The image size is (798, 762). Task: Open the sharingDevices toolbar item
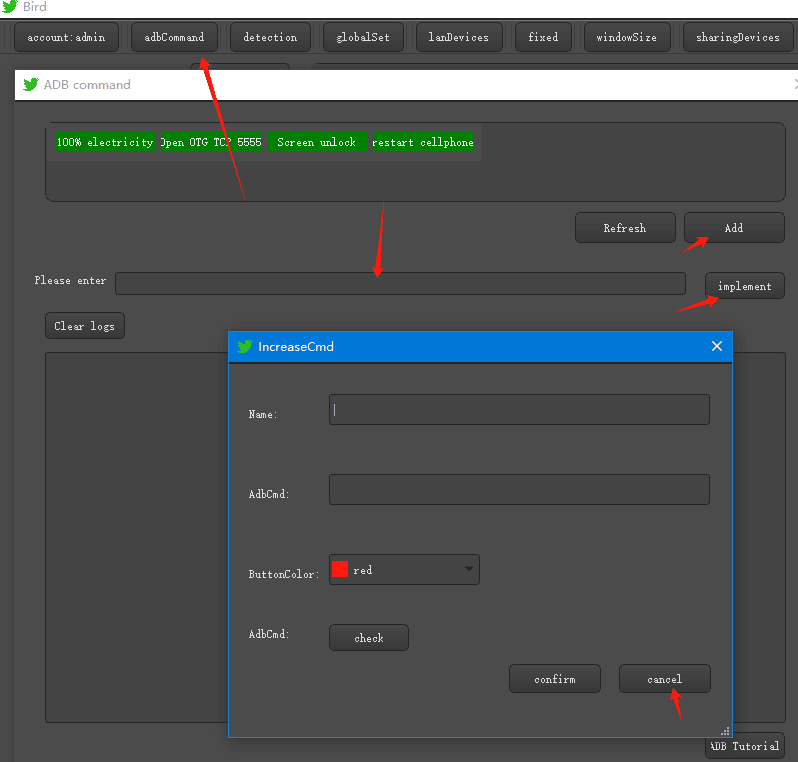pos(737,37)
